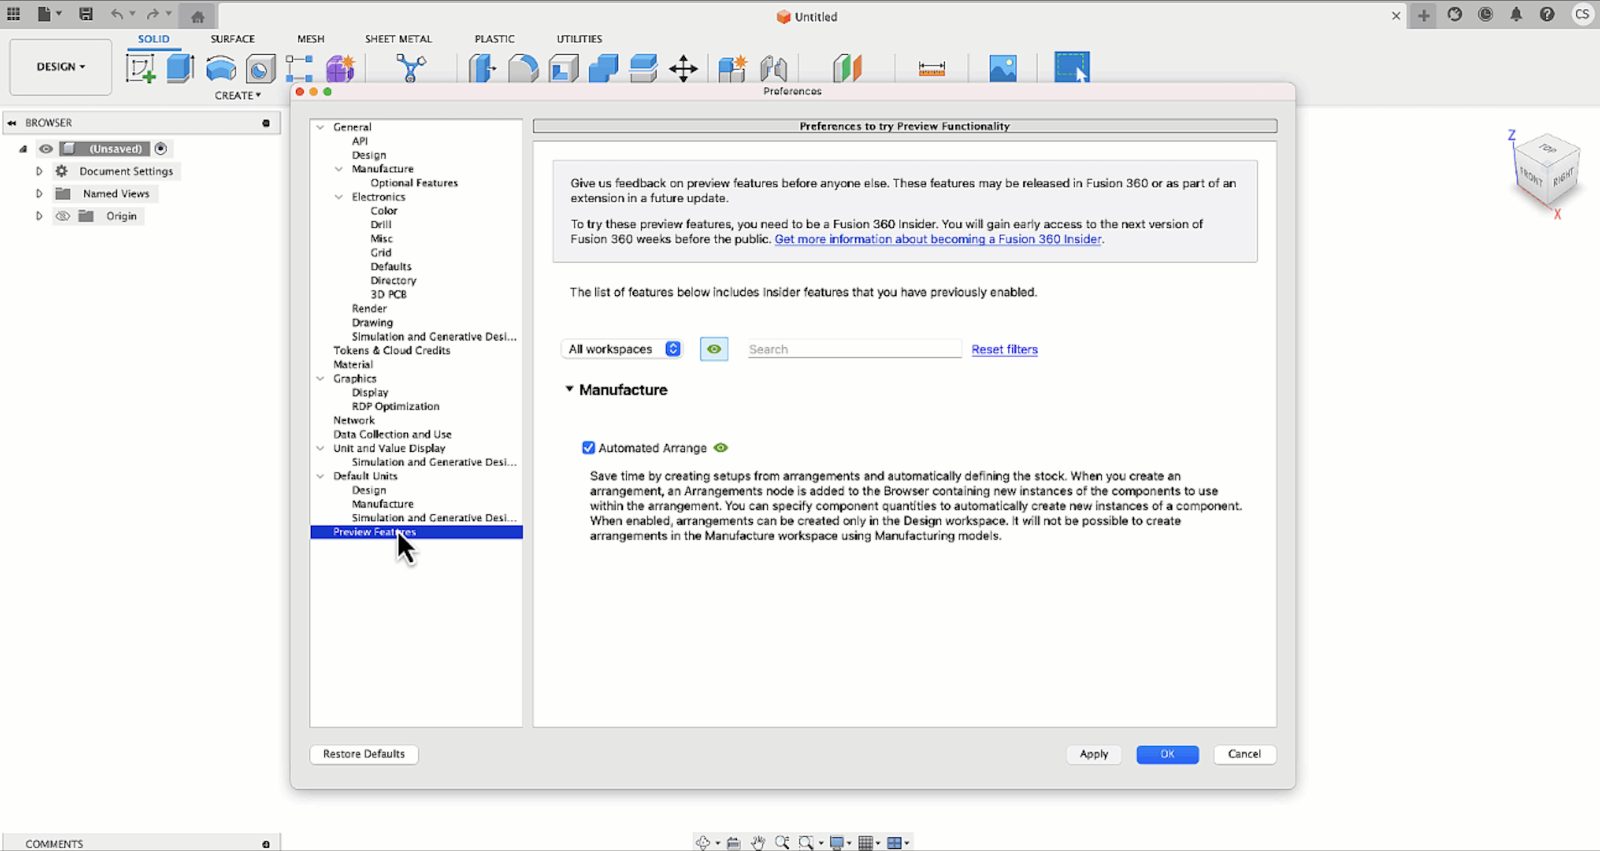Open the notifications bell
1600x851 pixels.
(1516, 14)
